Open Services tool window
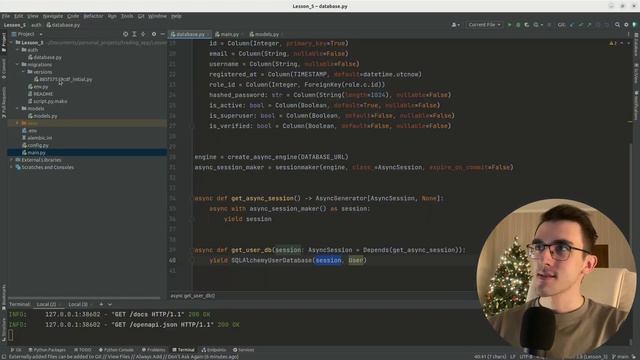Screen dimensions: 640x360 coord(243,350)
